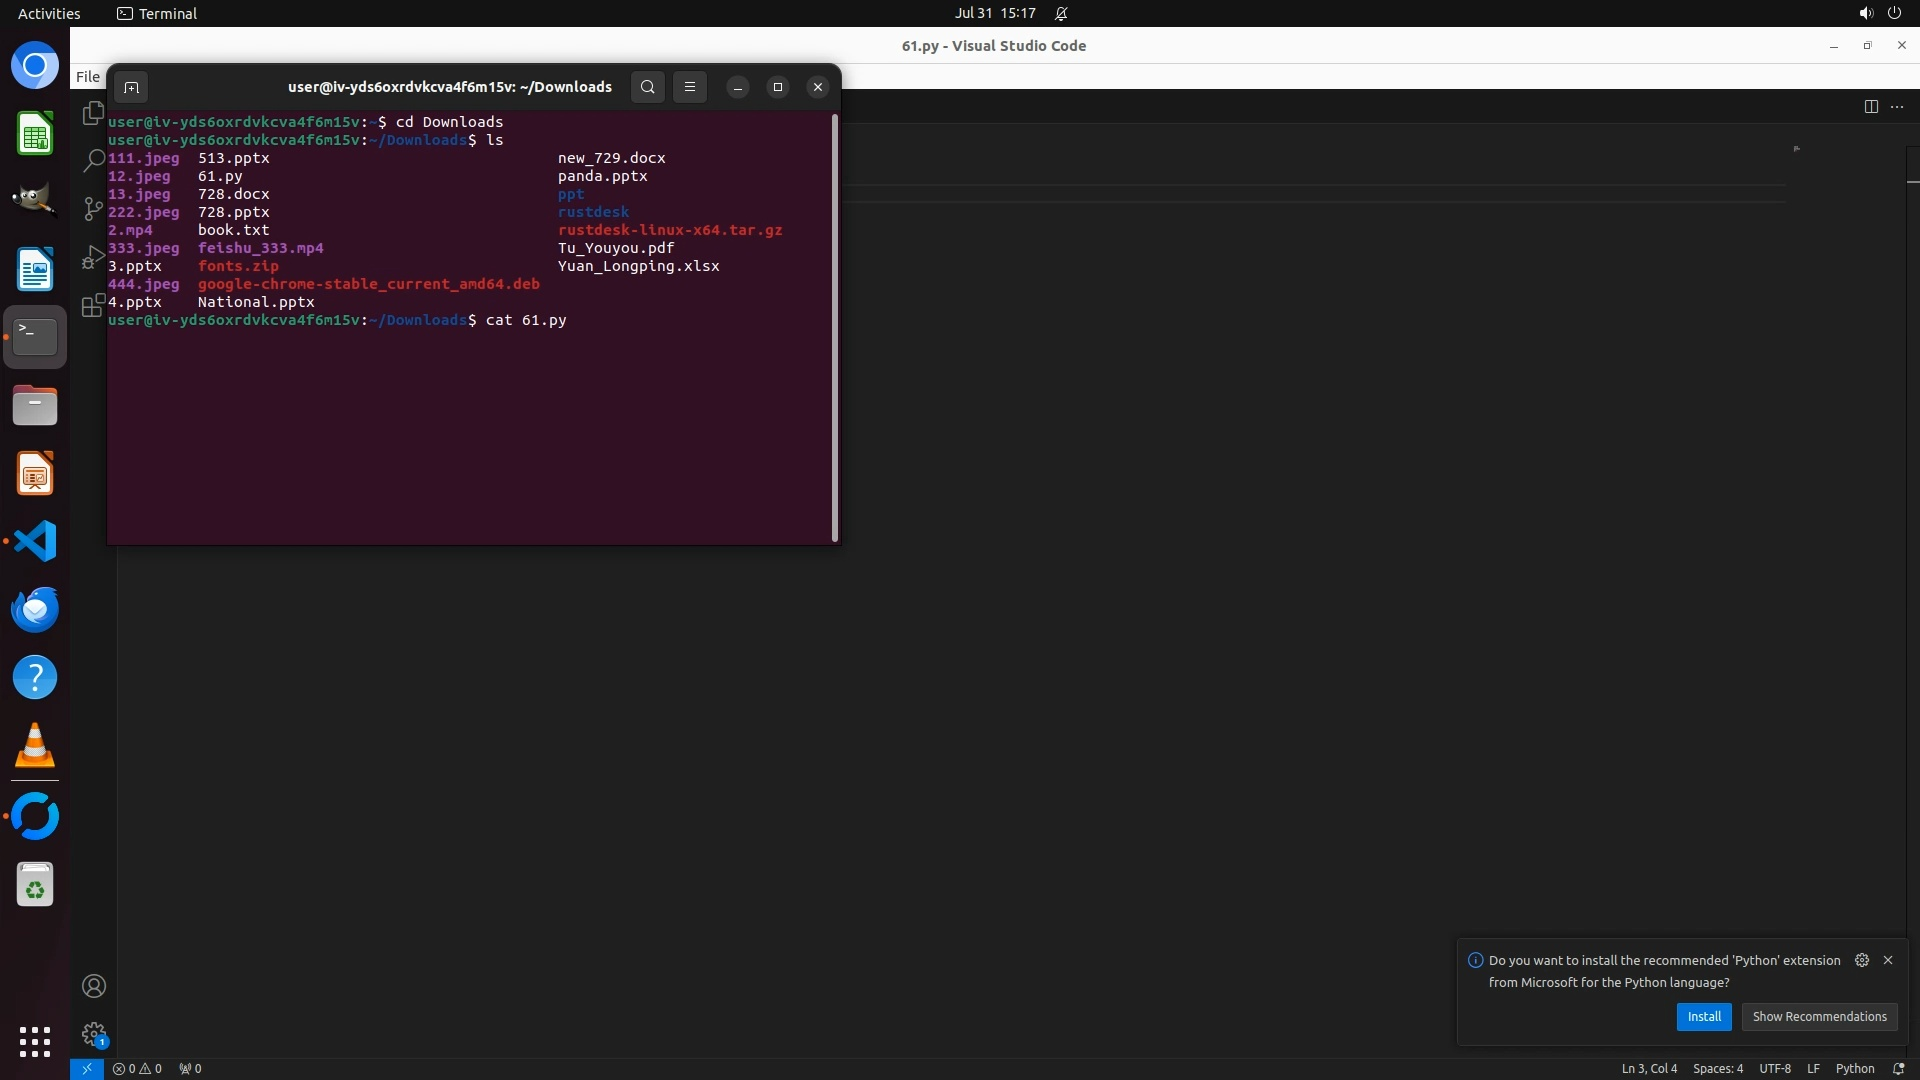Open editor More Actions ellipsis

point(1897,107)
